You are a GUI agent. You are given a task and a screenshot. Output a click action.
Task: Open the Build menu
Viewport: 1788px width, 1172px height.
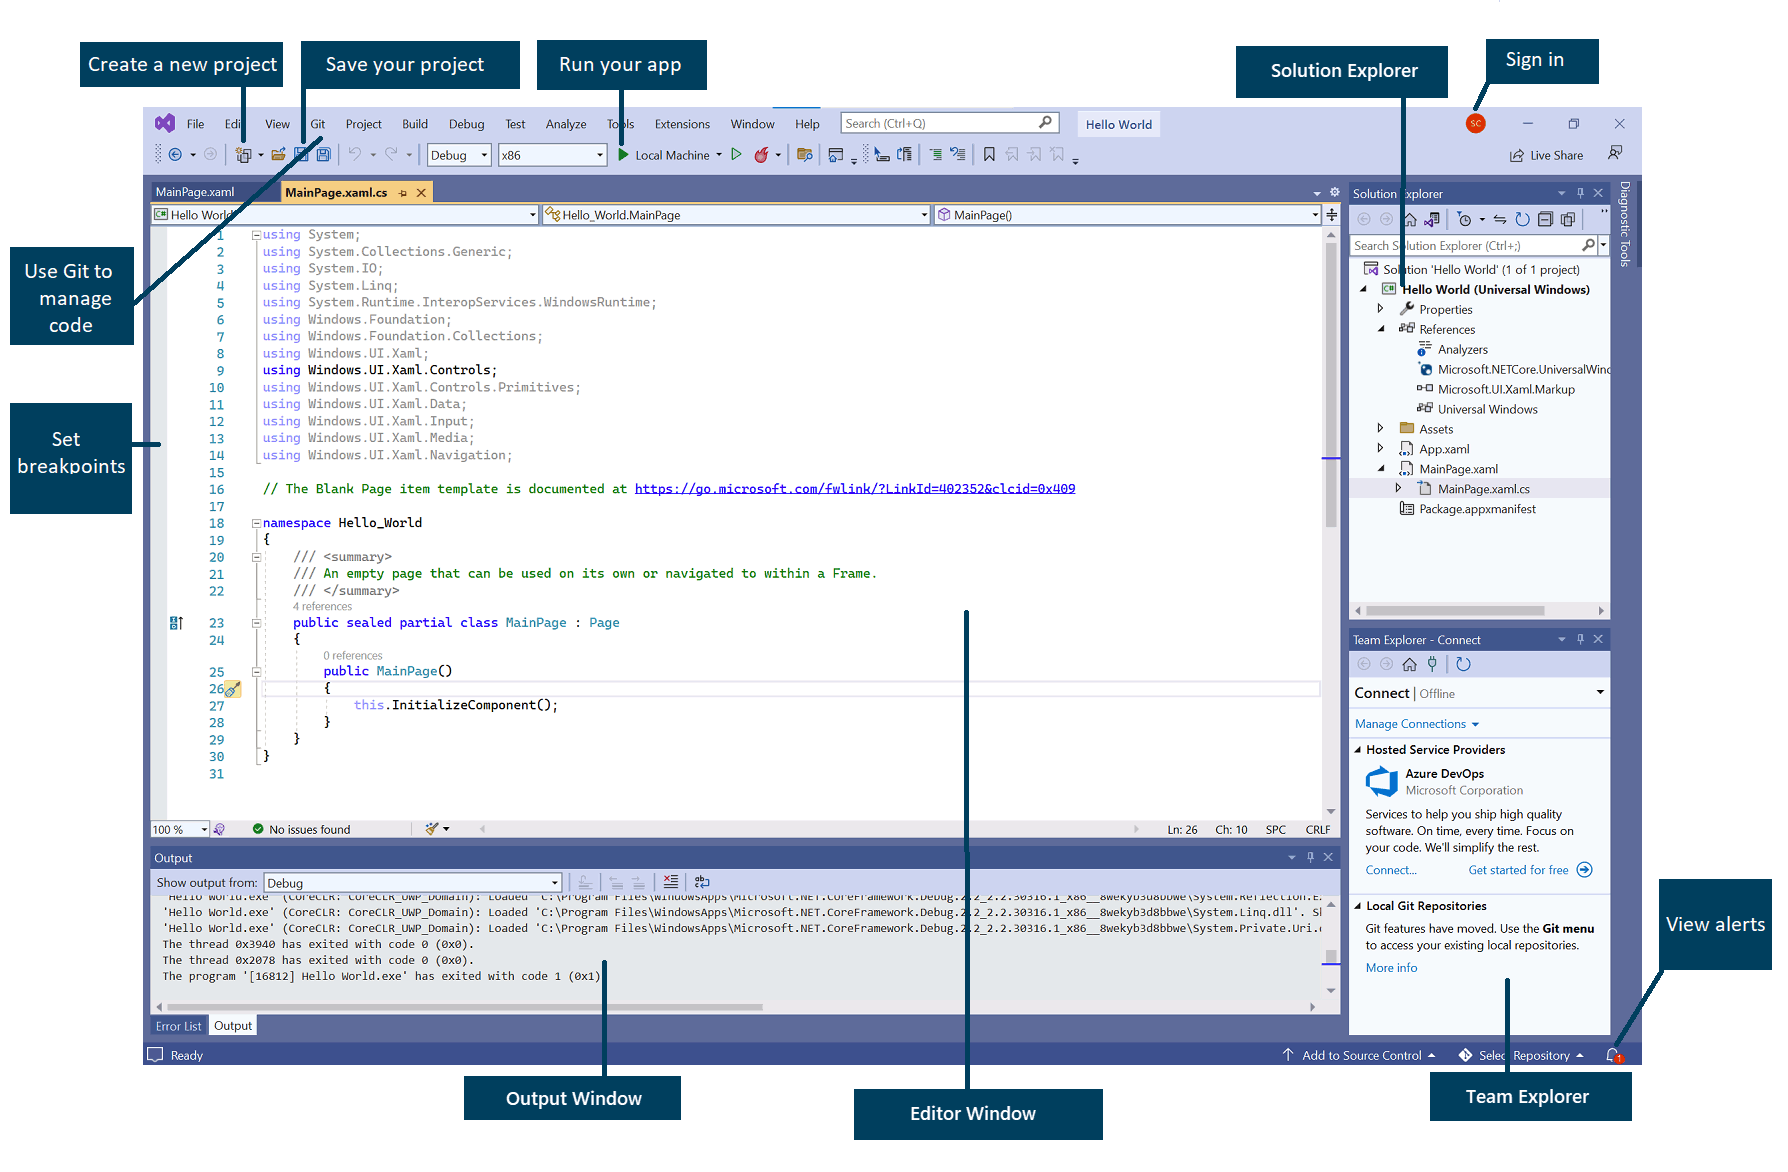click(415, 124)
